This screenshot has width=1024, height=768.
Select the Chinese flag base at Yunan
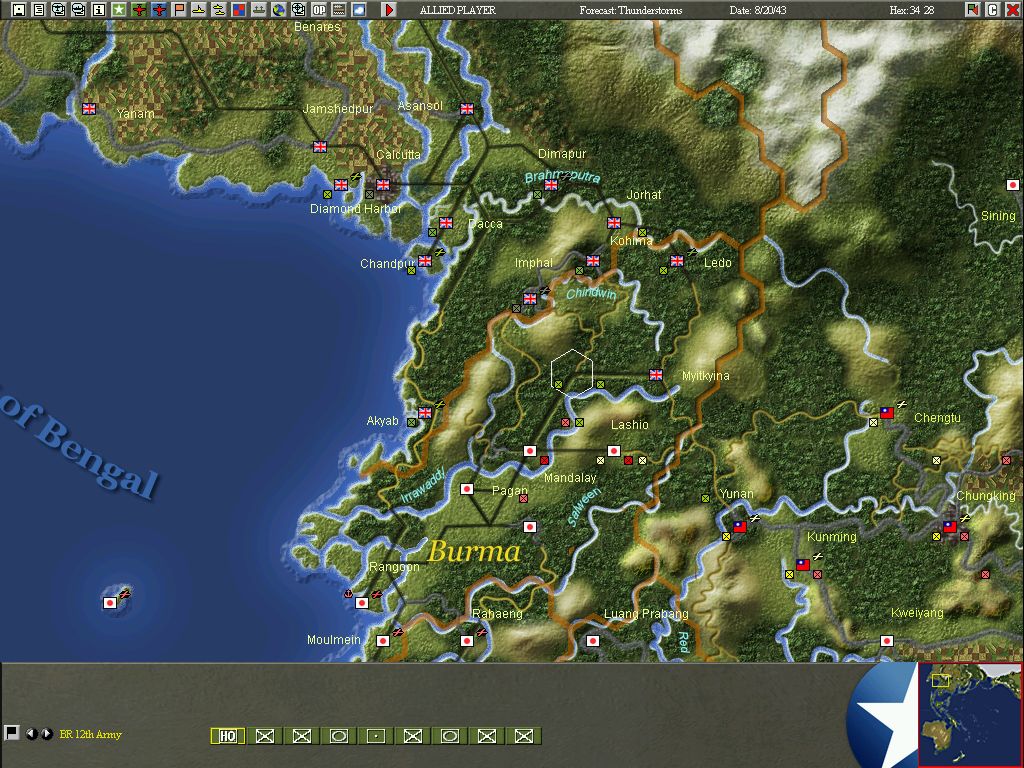(x=739, y=526)
